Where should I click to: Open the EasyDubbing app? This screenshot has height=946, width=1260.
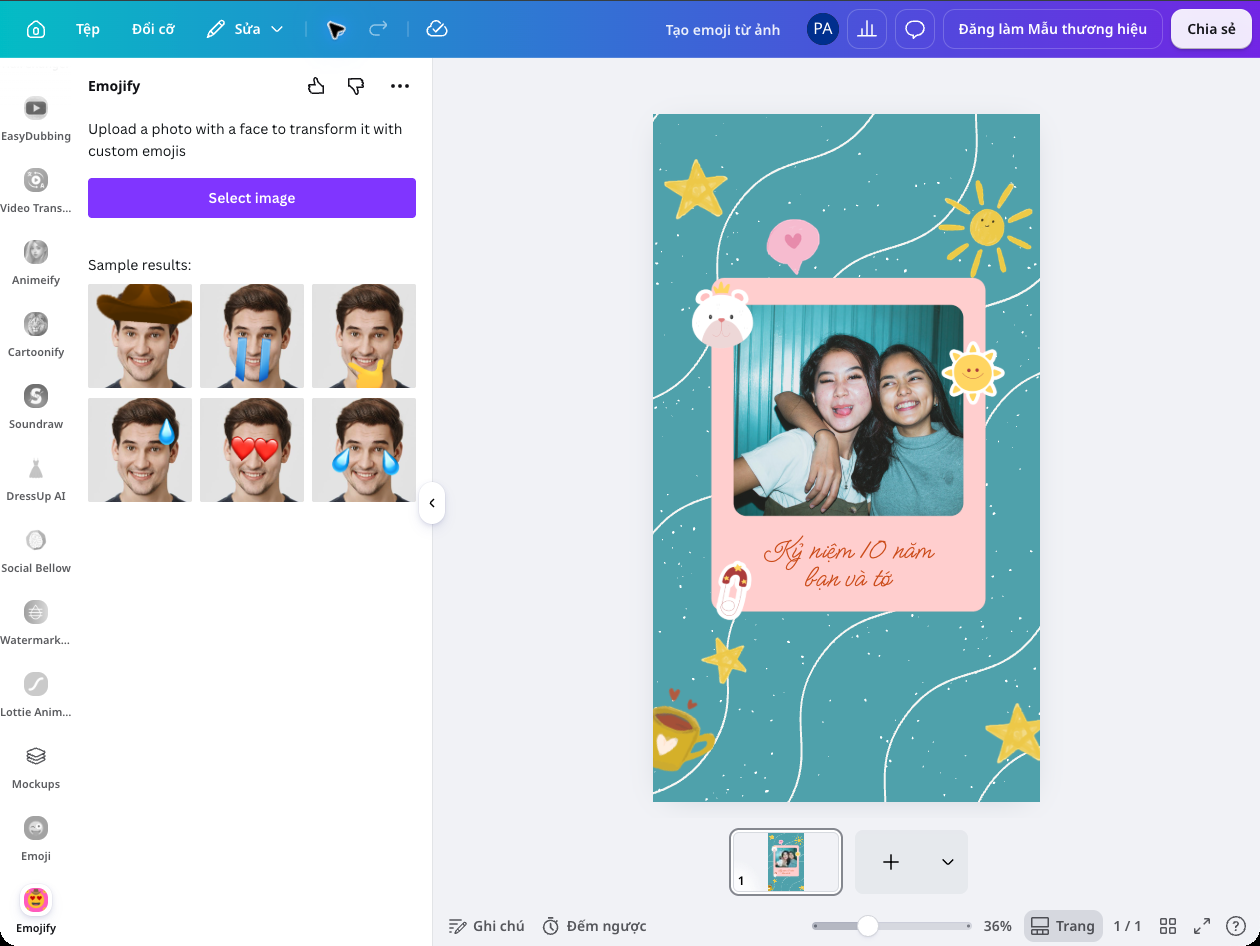coord(36,119)
